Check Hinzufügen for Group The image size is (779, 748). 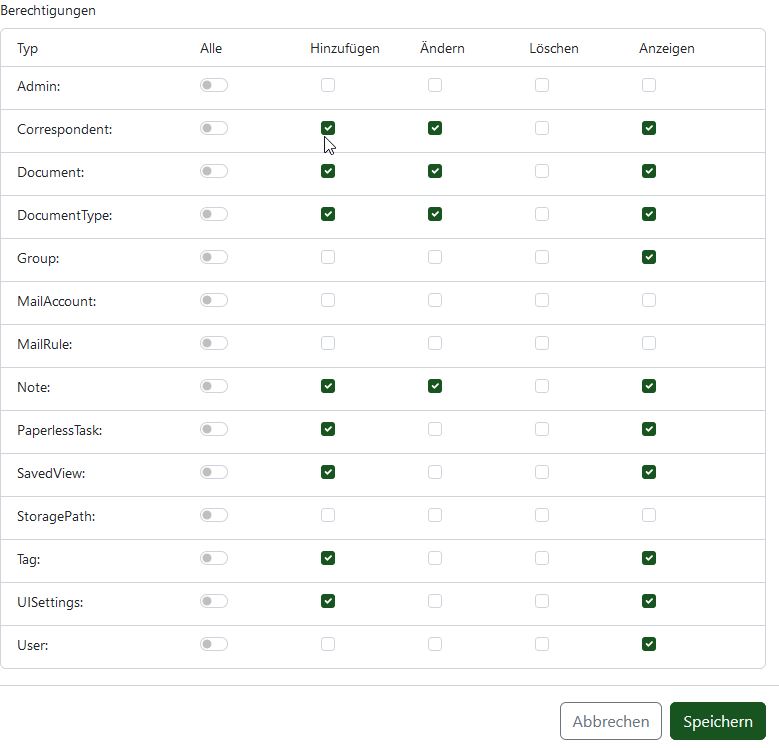328,257
